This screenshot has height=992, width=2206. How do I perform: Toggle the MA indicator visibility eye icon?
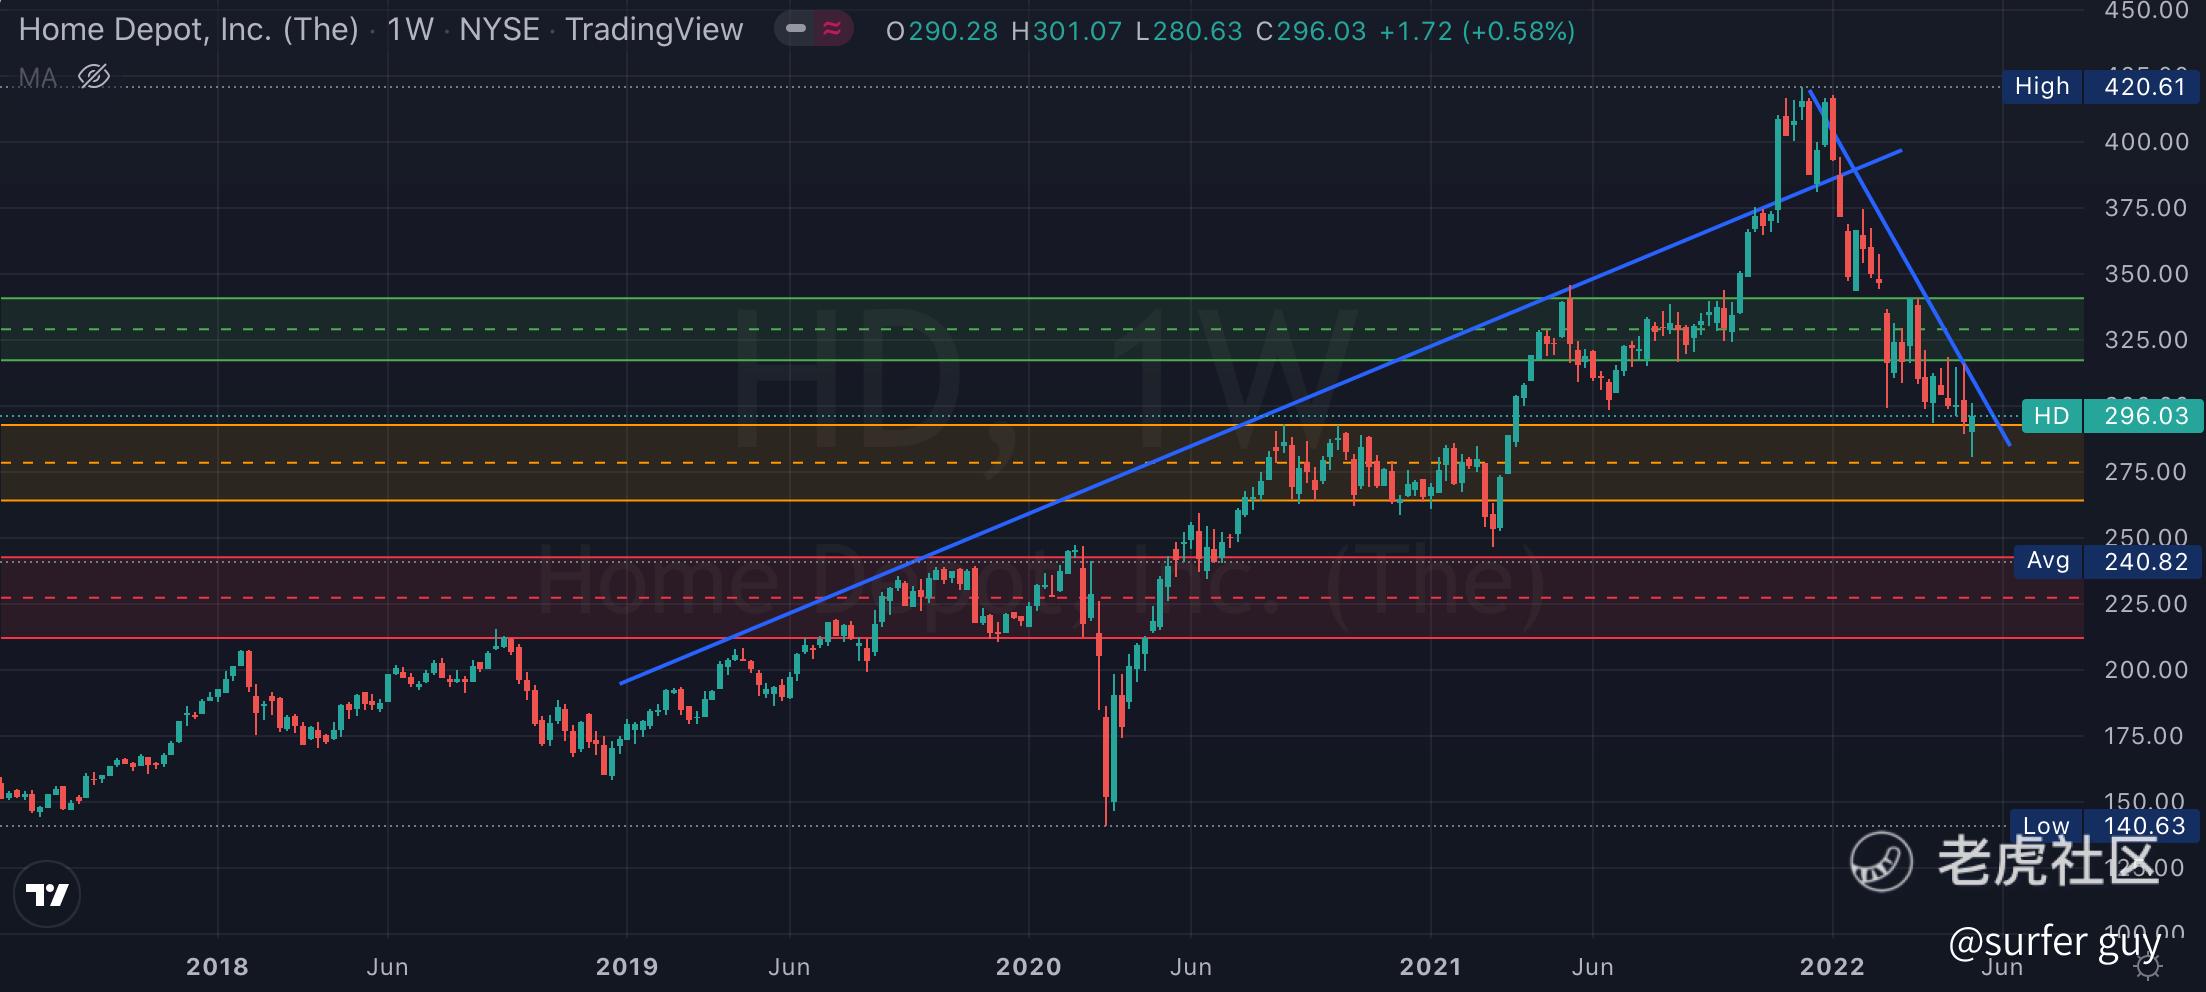point(94,76)
